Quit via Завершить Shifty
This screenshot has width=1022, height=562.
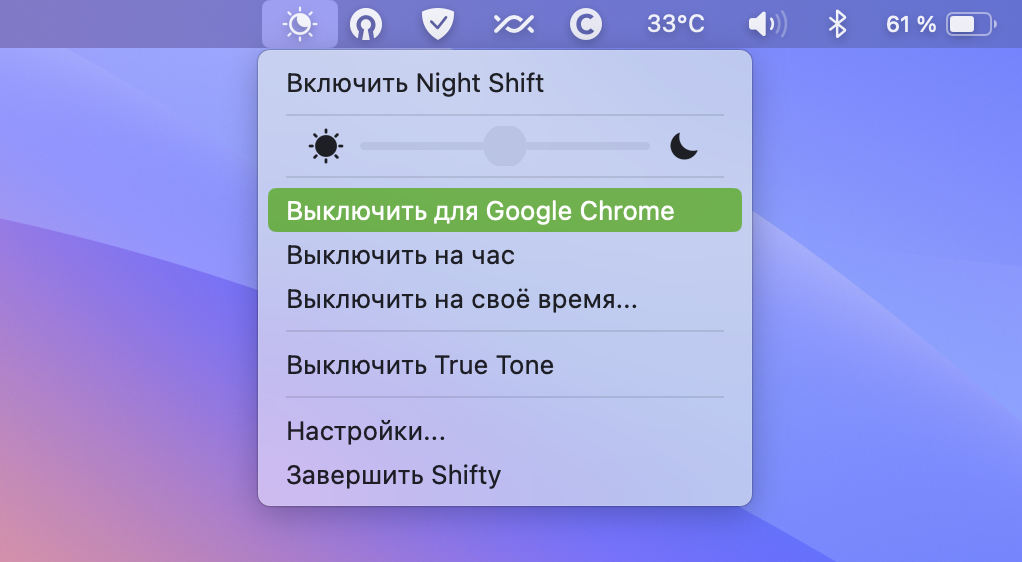(x=505, y=475)
